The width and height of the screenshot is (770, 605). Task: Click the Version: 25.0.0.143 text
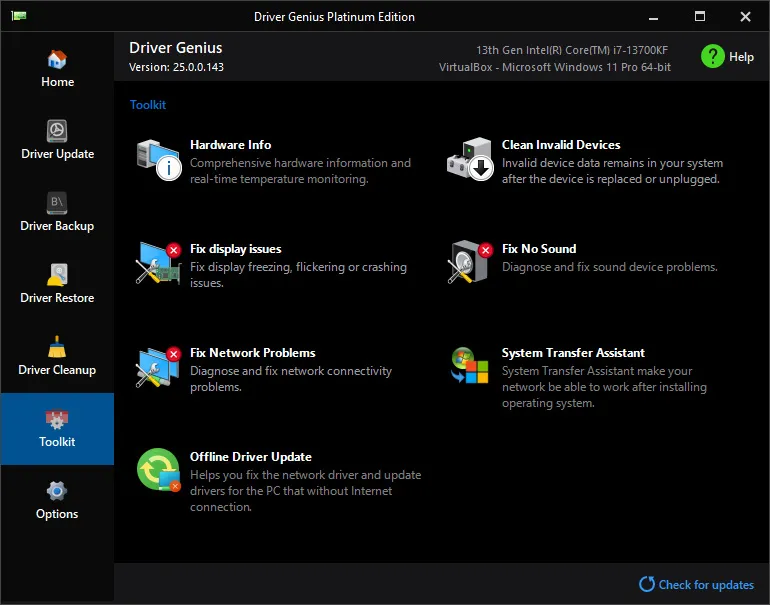tap(176, 67)
